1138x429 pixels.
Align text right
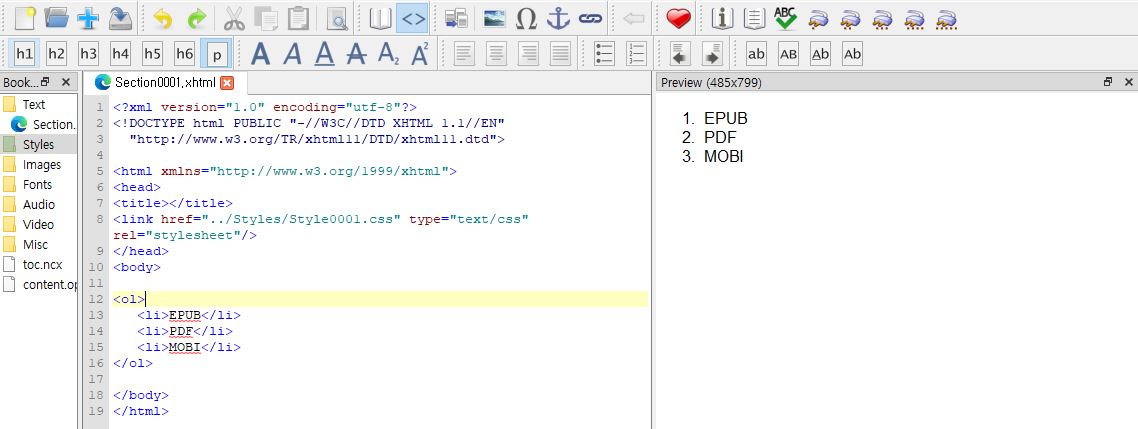pos(528,54)
